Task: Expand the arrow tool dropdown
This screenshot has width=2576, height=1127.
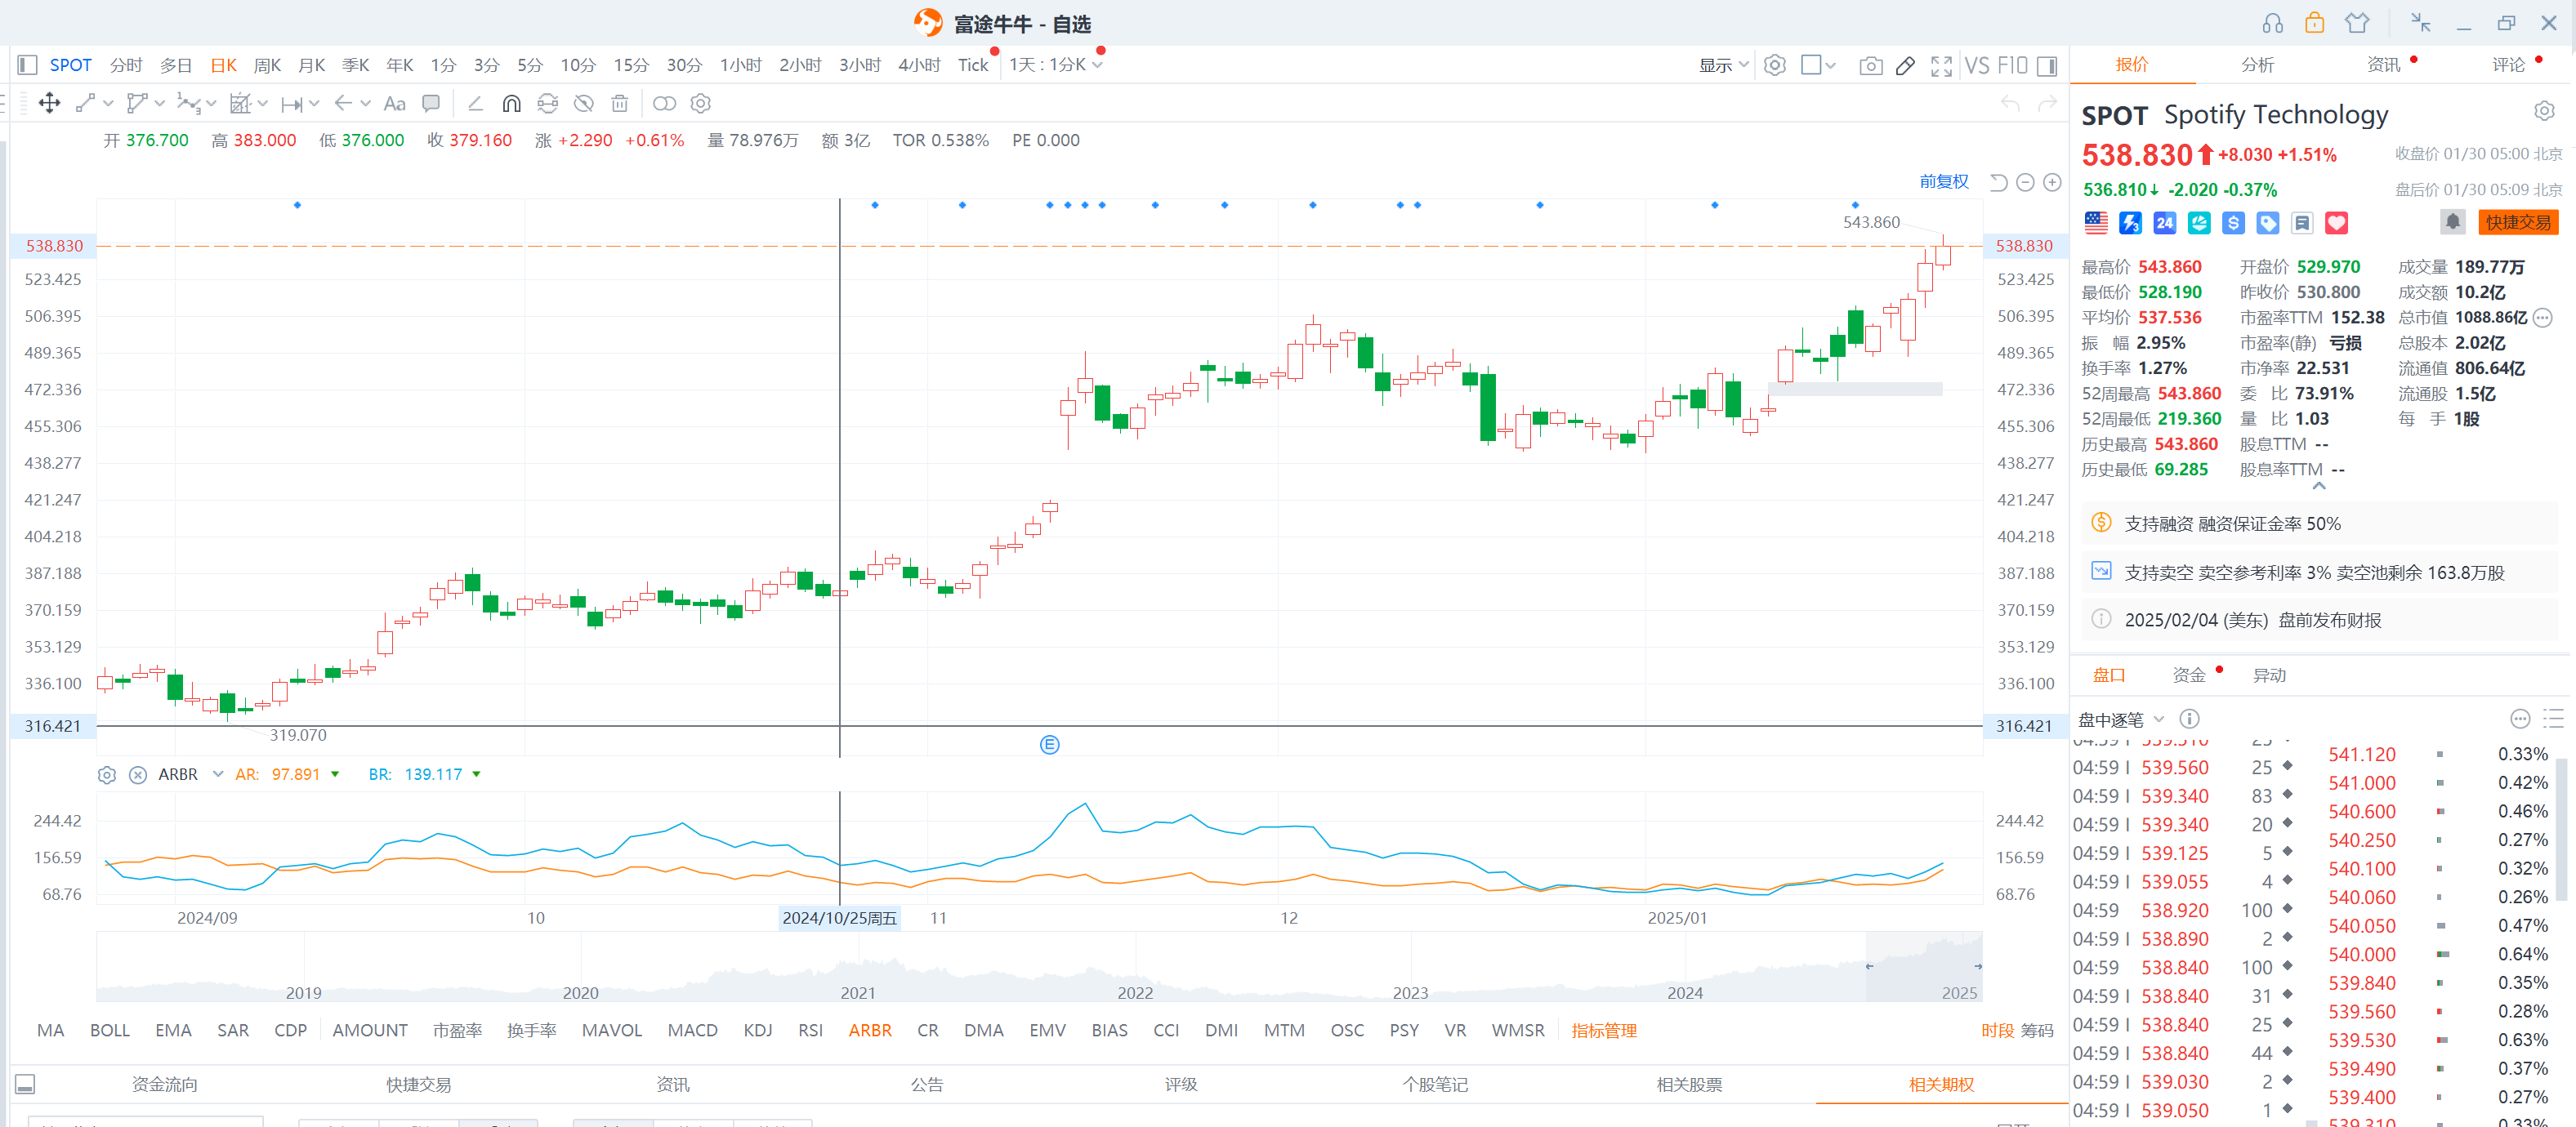Action: click(365, 103)
